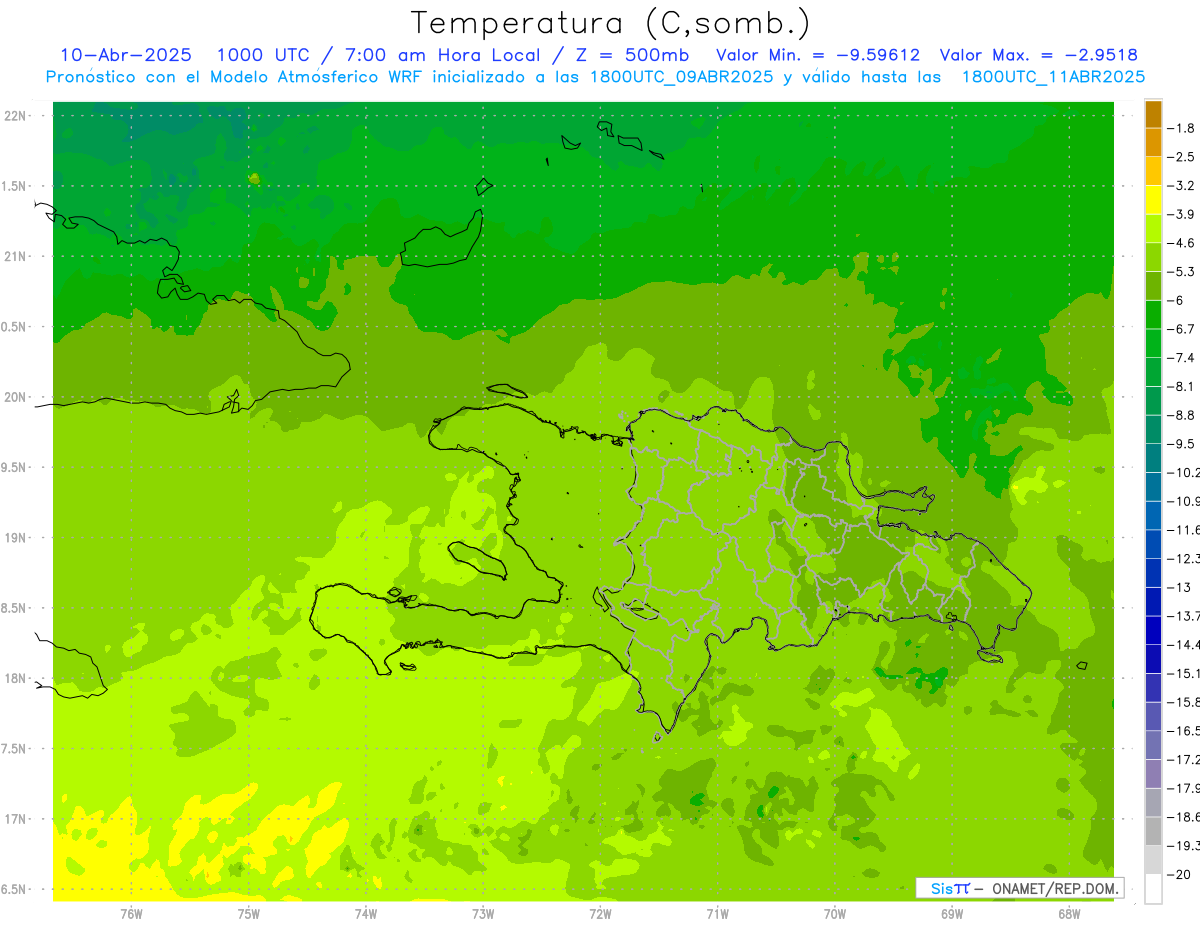Click the white swatch below -20
This screenshot has width=1200, height=927.
[1153, 888]
